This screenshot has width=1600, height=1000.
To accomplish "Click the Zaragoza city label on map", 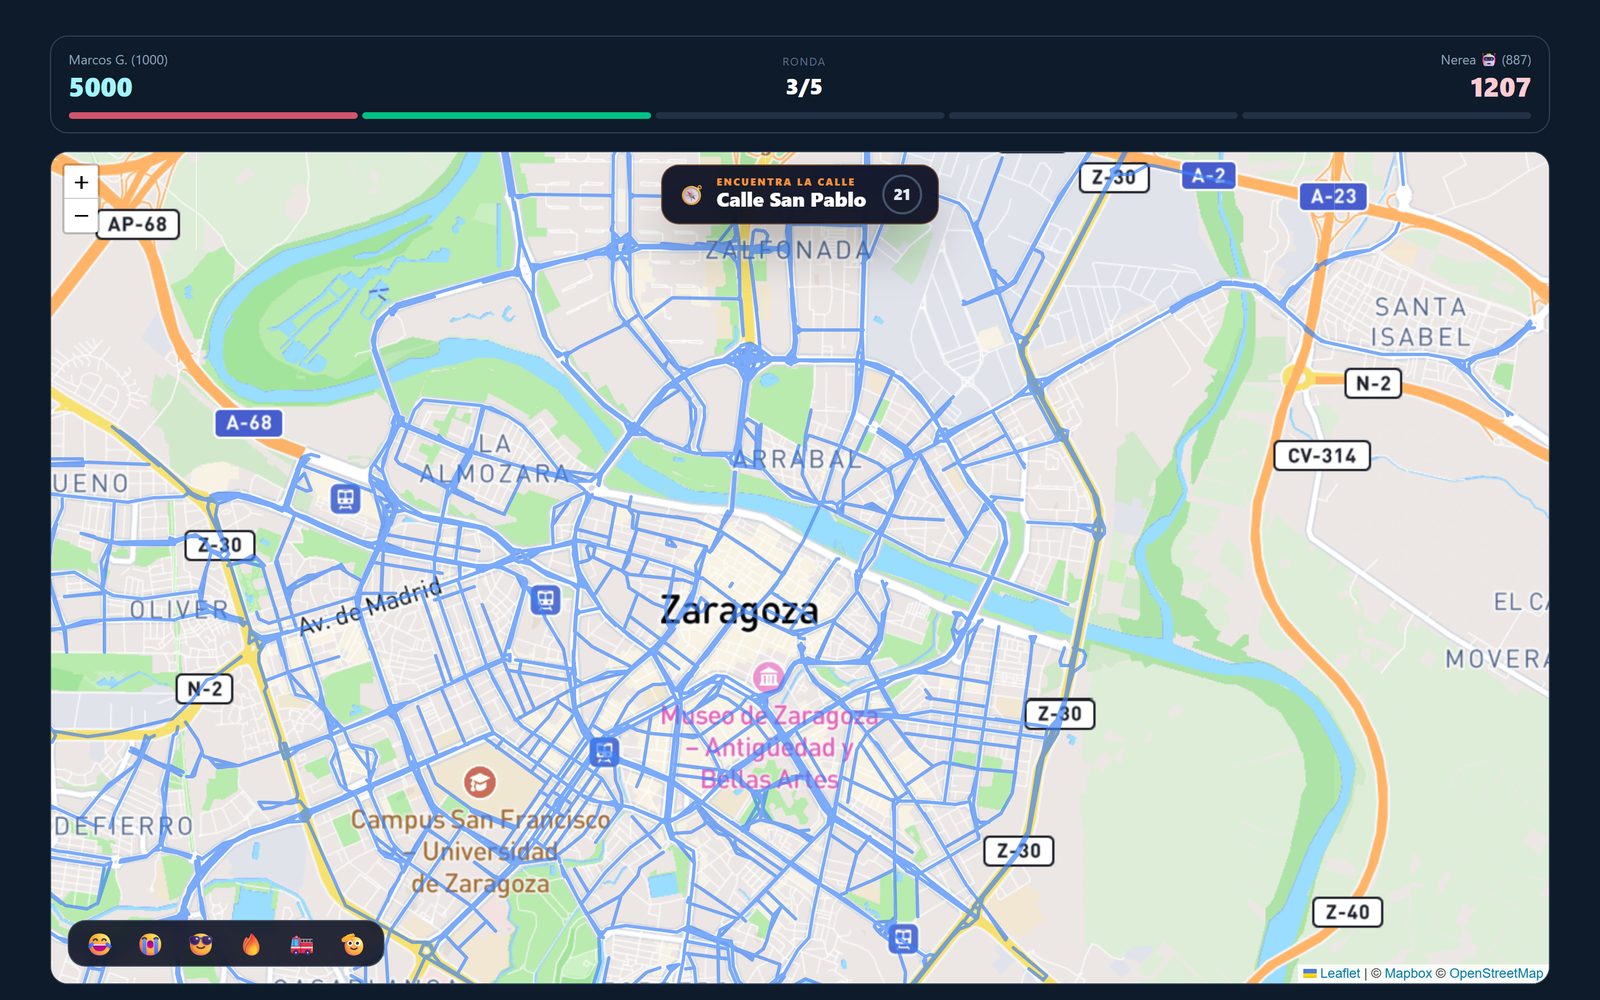I will pyautogui.click(x=740, y=610).
